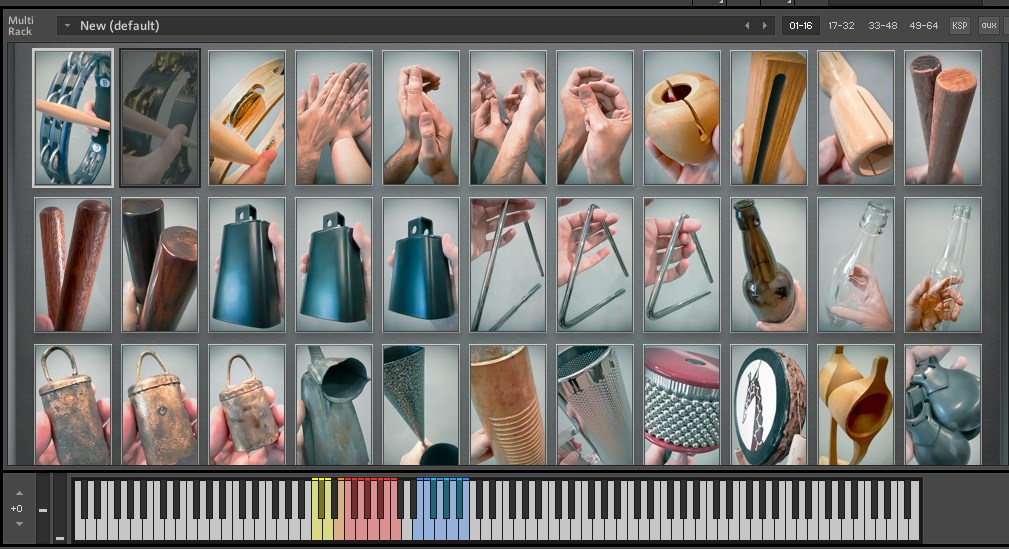Choose the smallest rusty hand bell
This screenshot has width=1009, height=549.
click(247, 405)
